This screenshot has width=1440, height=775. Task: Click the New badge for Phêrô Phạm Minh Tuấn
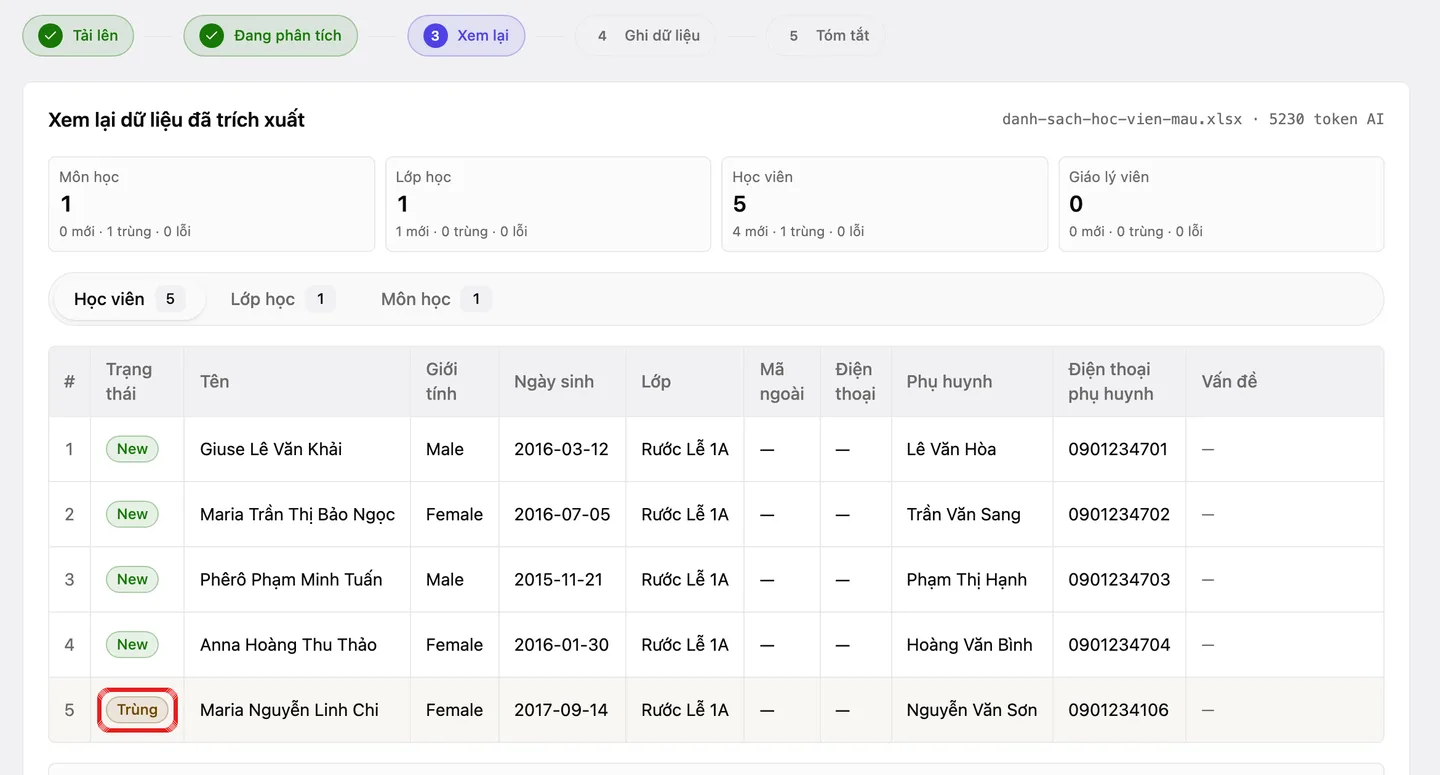point(132,579)
